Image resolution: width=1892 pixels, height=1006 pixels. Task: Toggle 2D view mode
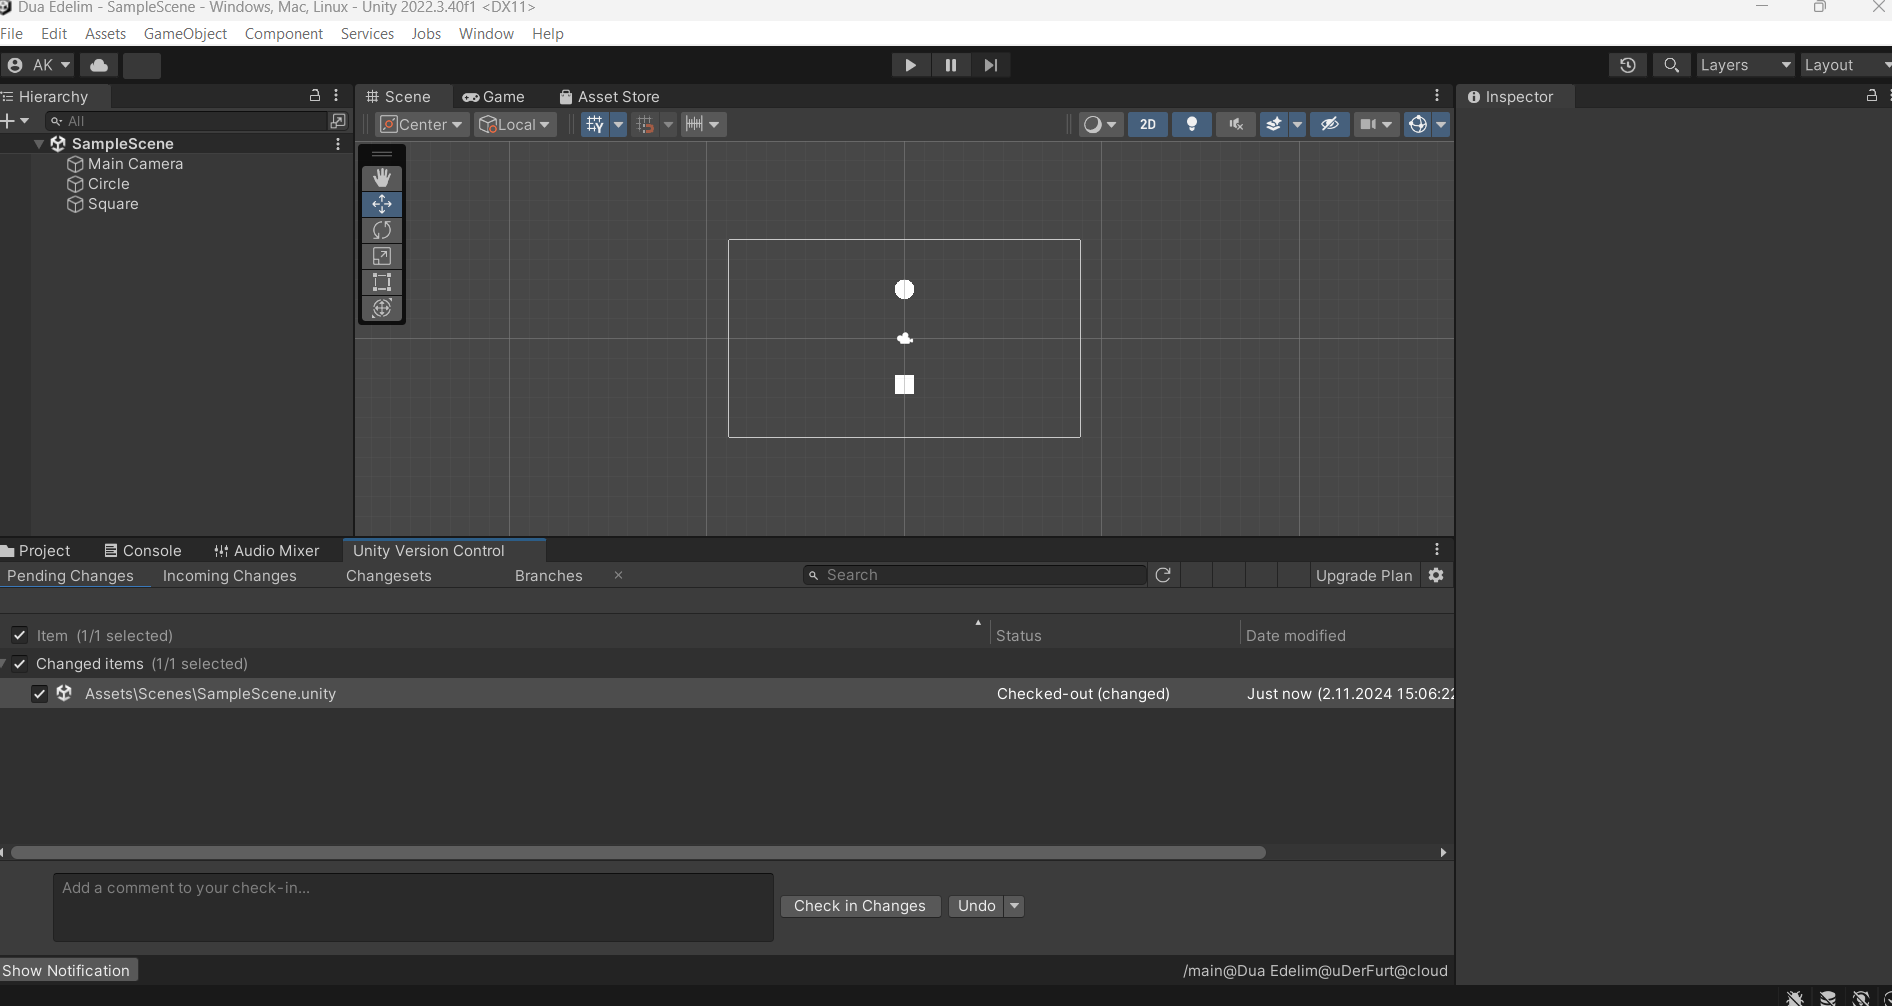click(1148, 124)
